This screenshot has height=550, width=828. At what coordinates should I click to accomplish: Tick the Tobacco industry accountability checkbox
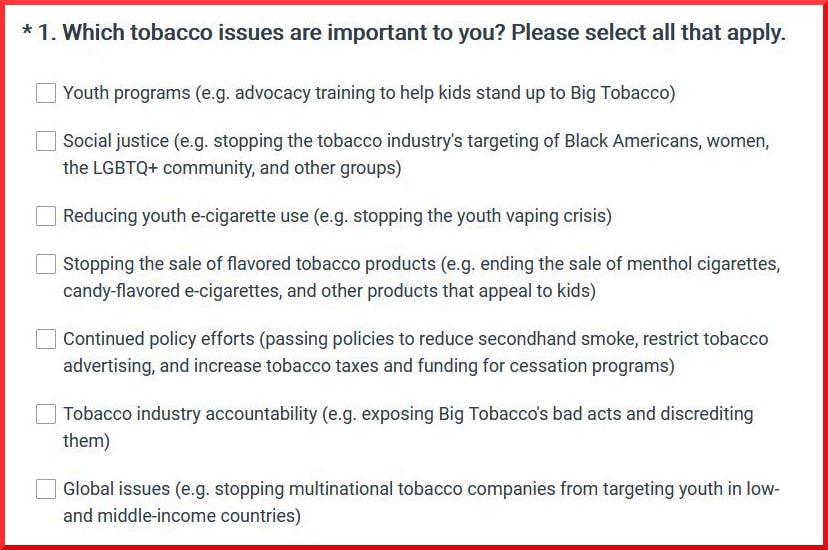[x=46, y=414]
